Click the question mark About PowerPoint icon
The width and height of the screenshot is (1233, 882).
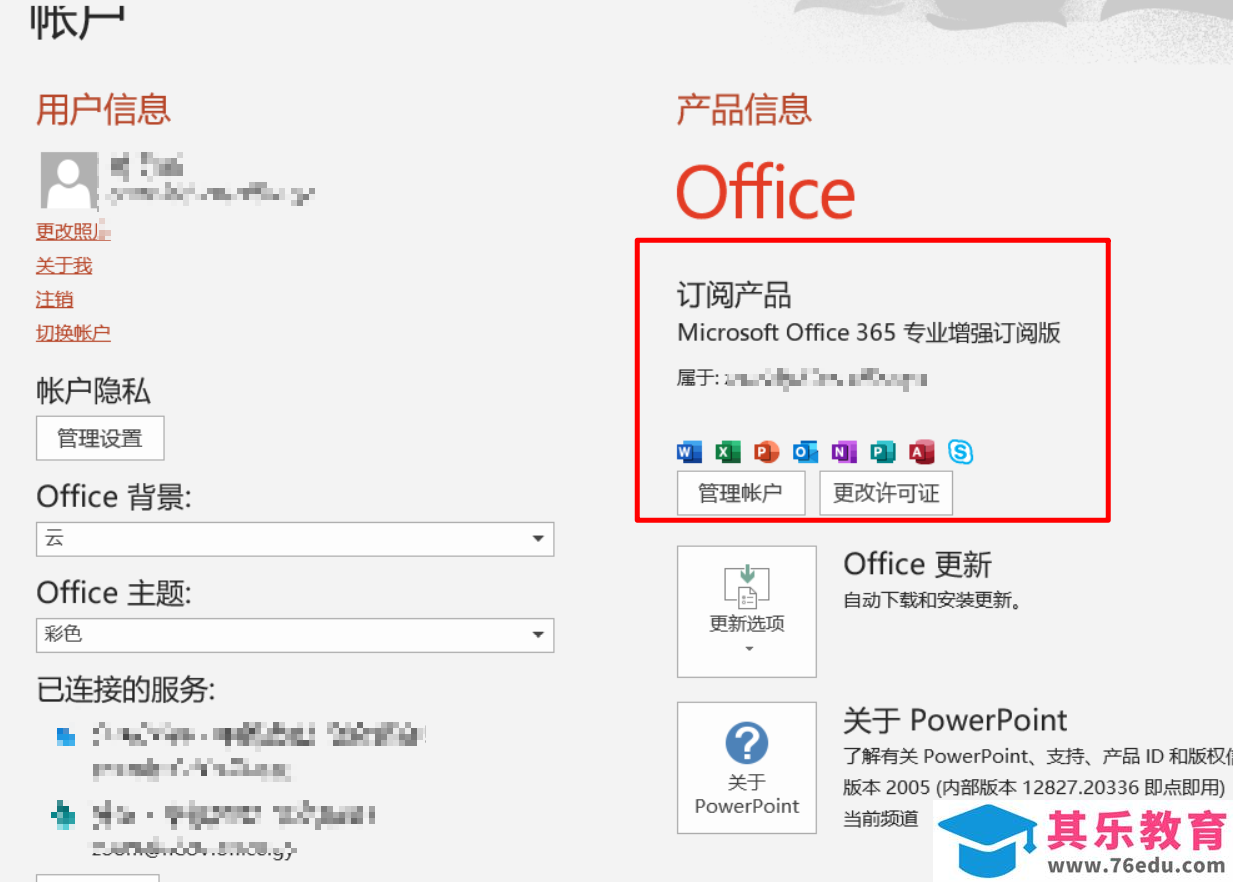point(746,743)
